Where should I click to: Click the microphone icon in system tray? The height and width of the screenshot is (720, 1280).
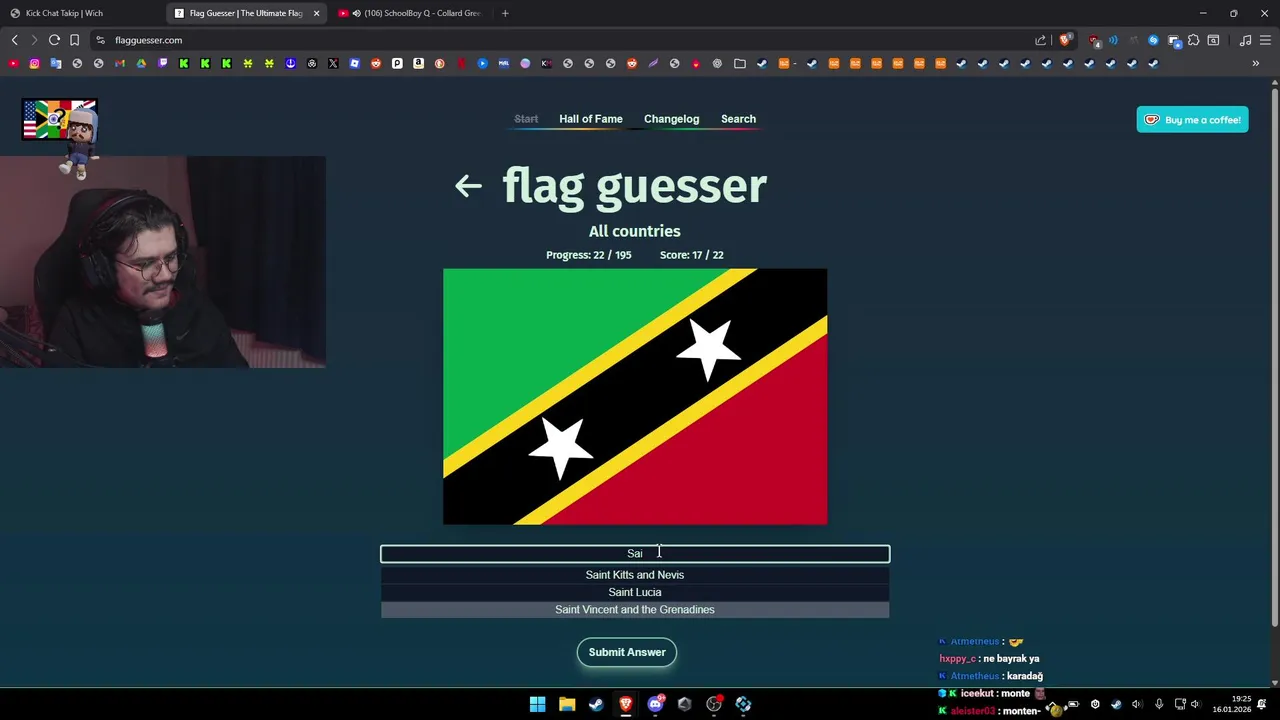tap(1159, 704)
